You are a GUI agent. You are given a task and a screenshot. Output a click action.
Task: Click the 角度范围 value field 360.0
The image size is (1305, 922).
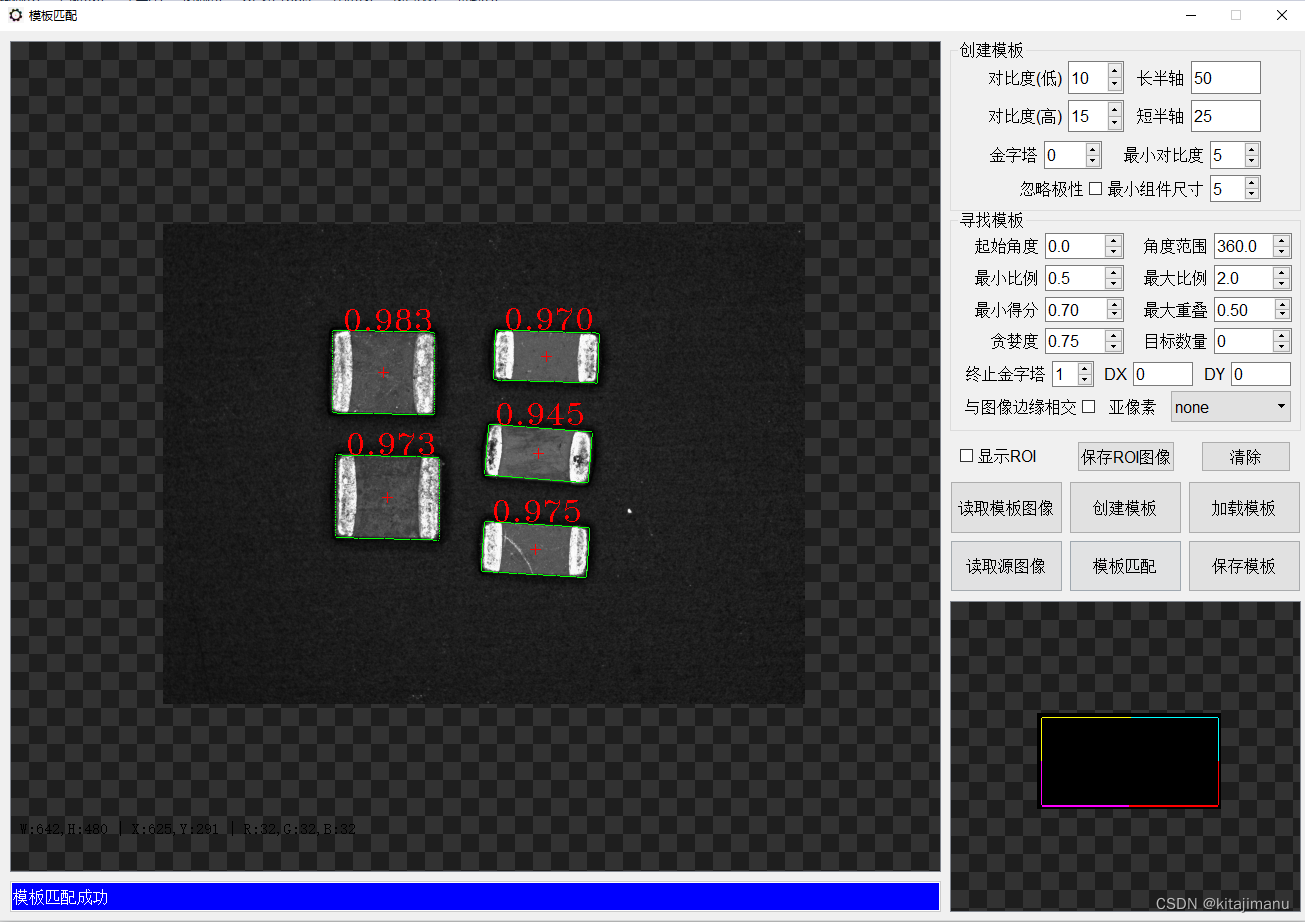coord(1245,246)
